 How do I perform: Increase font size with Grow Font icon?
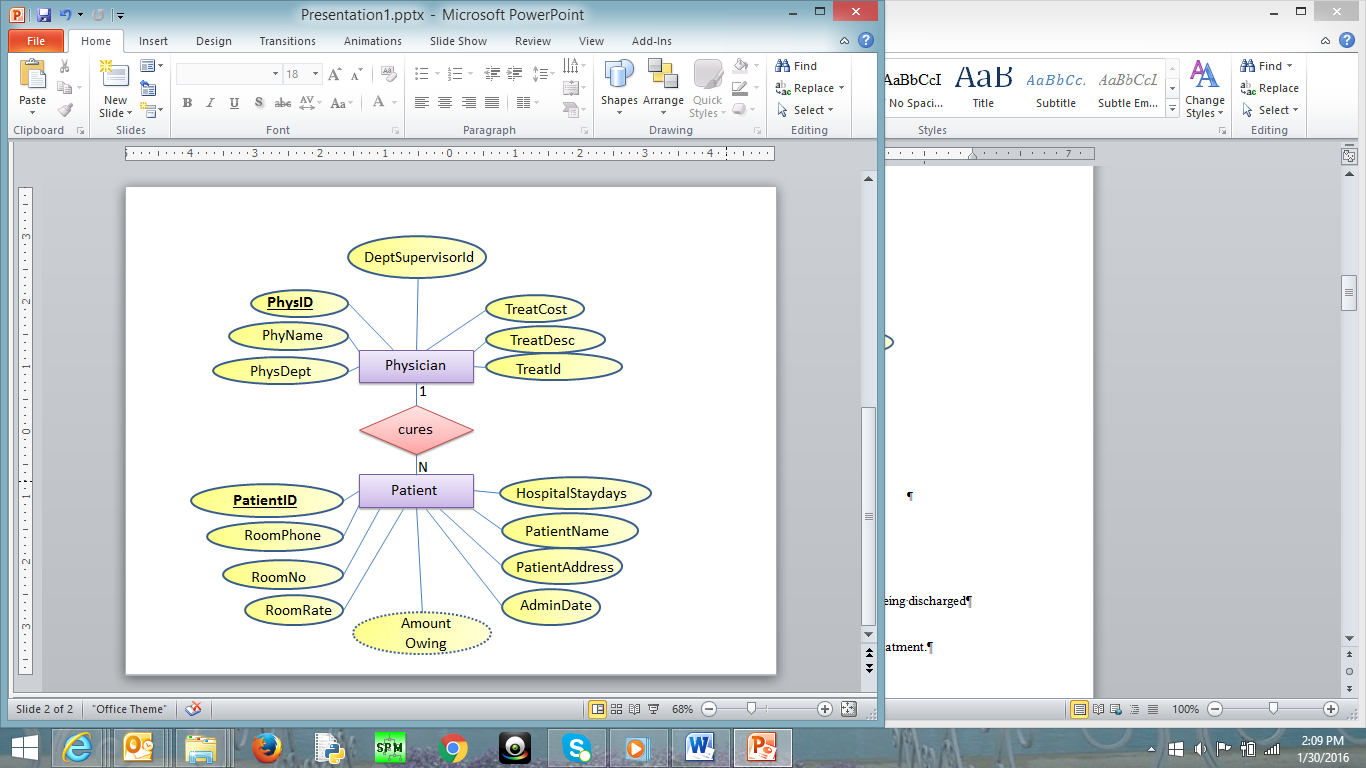[335, 74]
